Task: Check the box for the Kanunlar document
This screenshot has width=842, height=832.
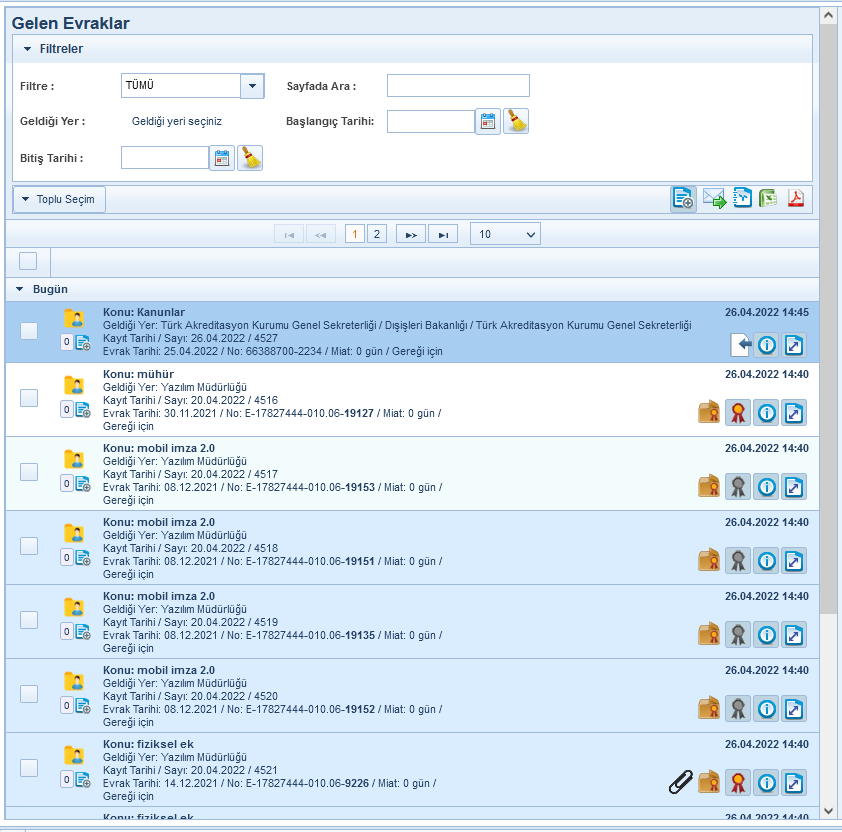Action: tap(29, 331)
